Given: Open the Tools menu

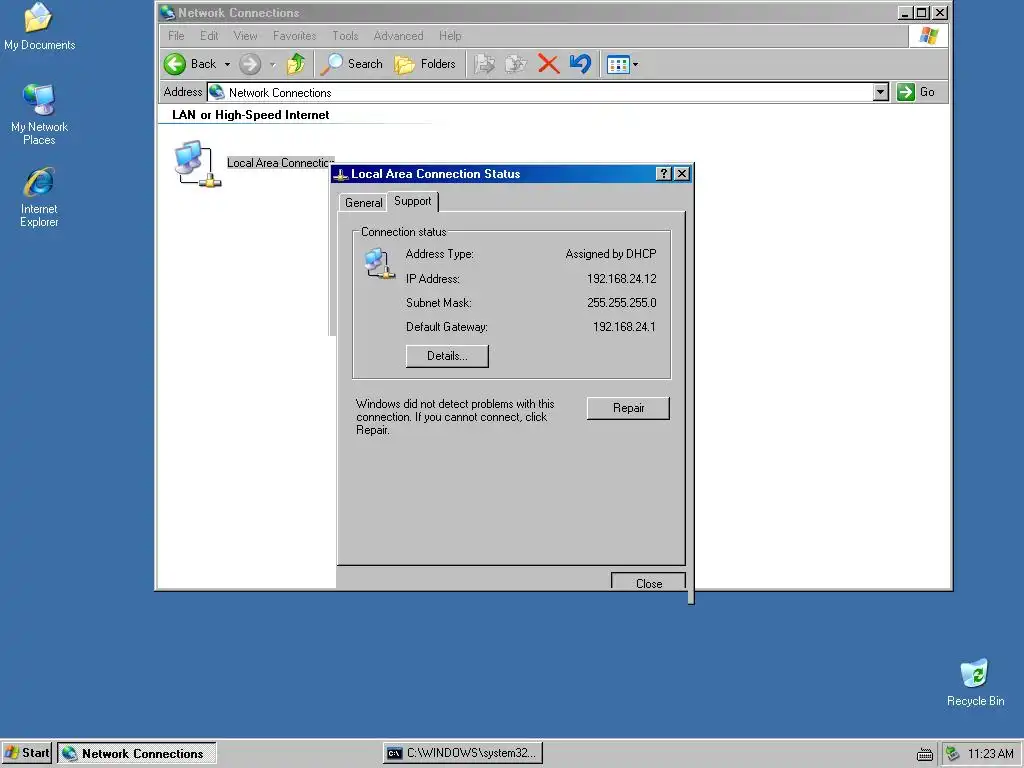Looking at the screenshot, I should (x=345, y=36).
